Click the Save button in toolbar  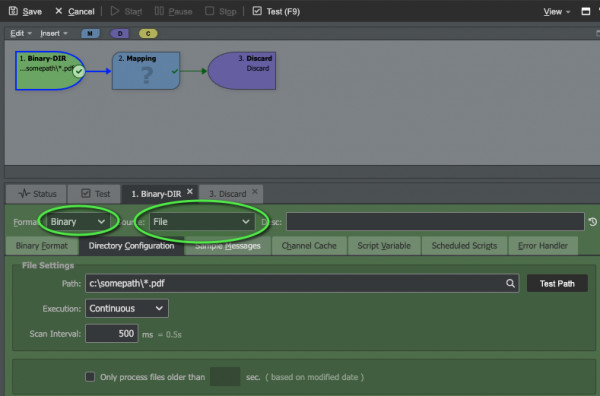pos(25,11)
